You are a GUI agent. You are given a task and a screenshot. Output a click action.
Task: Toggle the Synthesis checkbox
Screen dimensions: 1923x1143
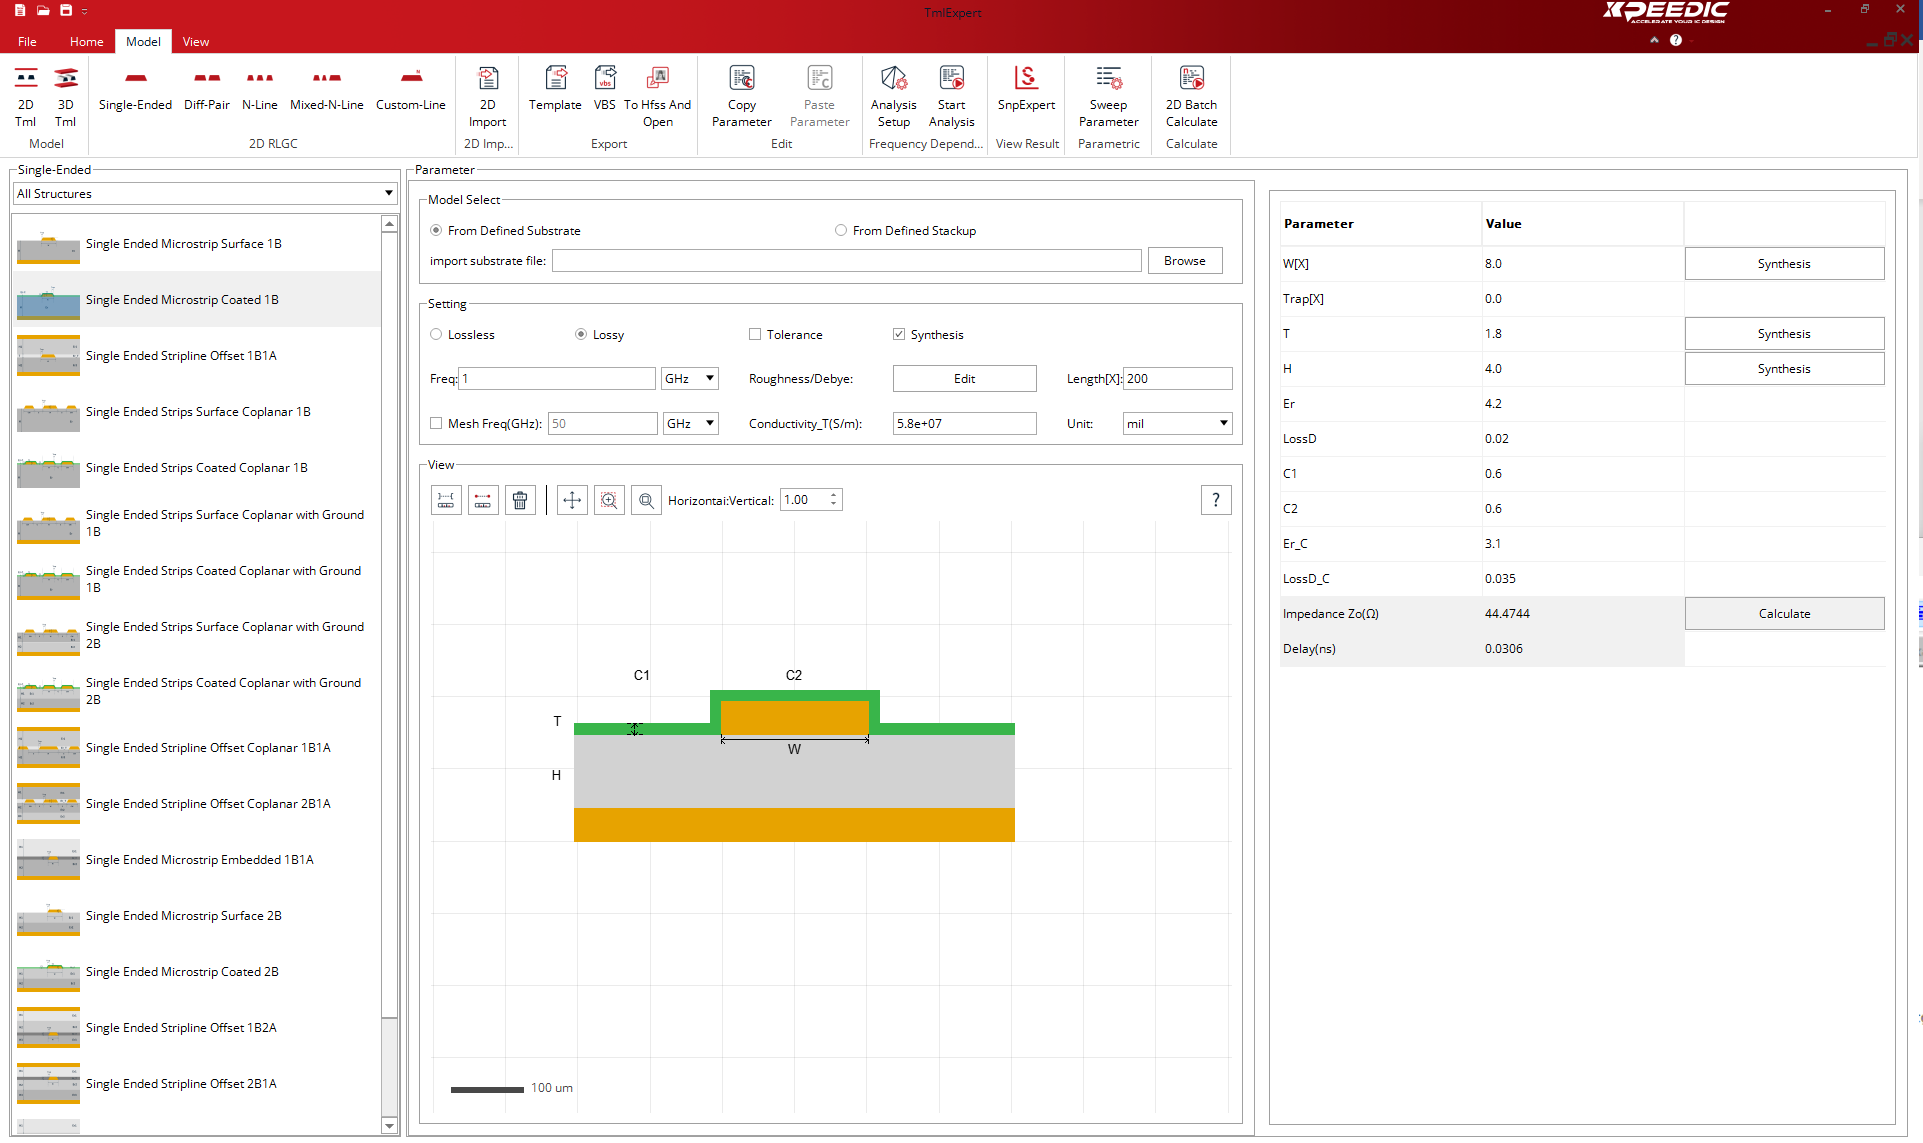pos(899,335)
